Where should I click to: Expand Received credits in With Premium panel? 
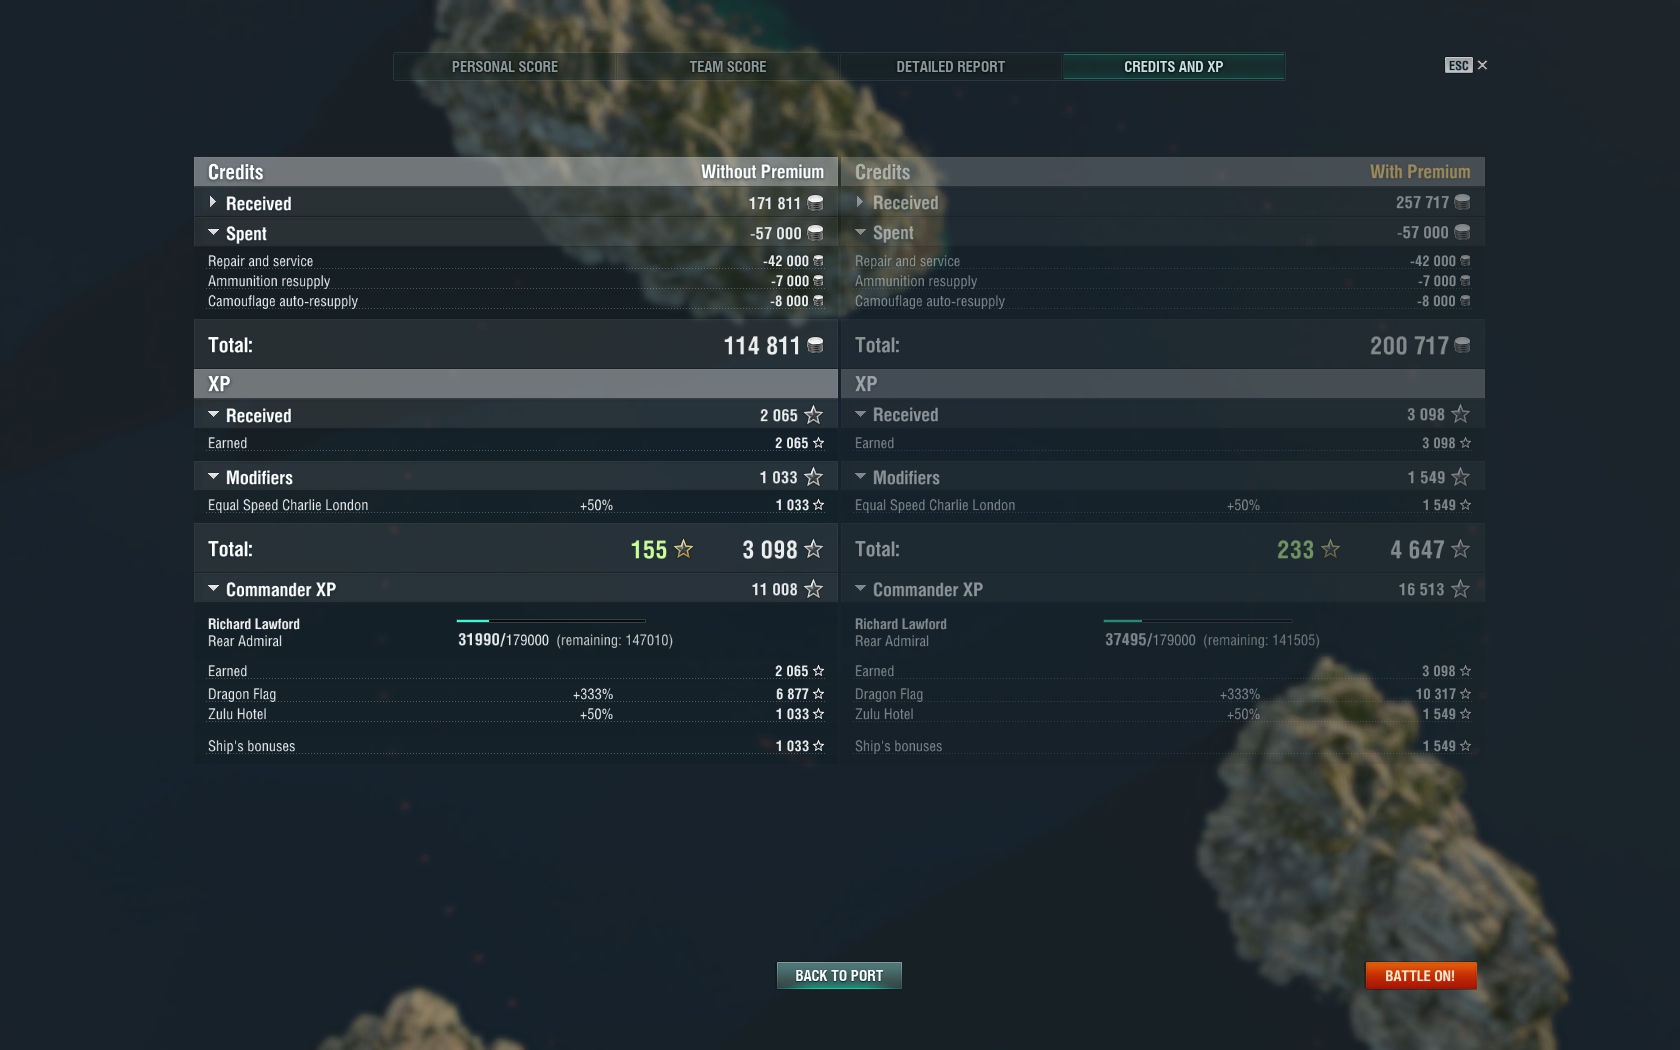860,203
